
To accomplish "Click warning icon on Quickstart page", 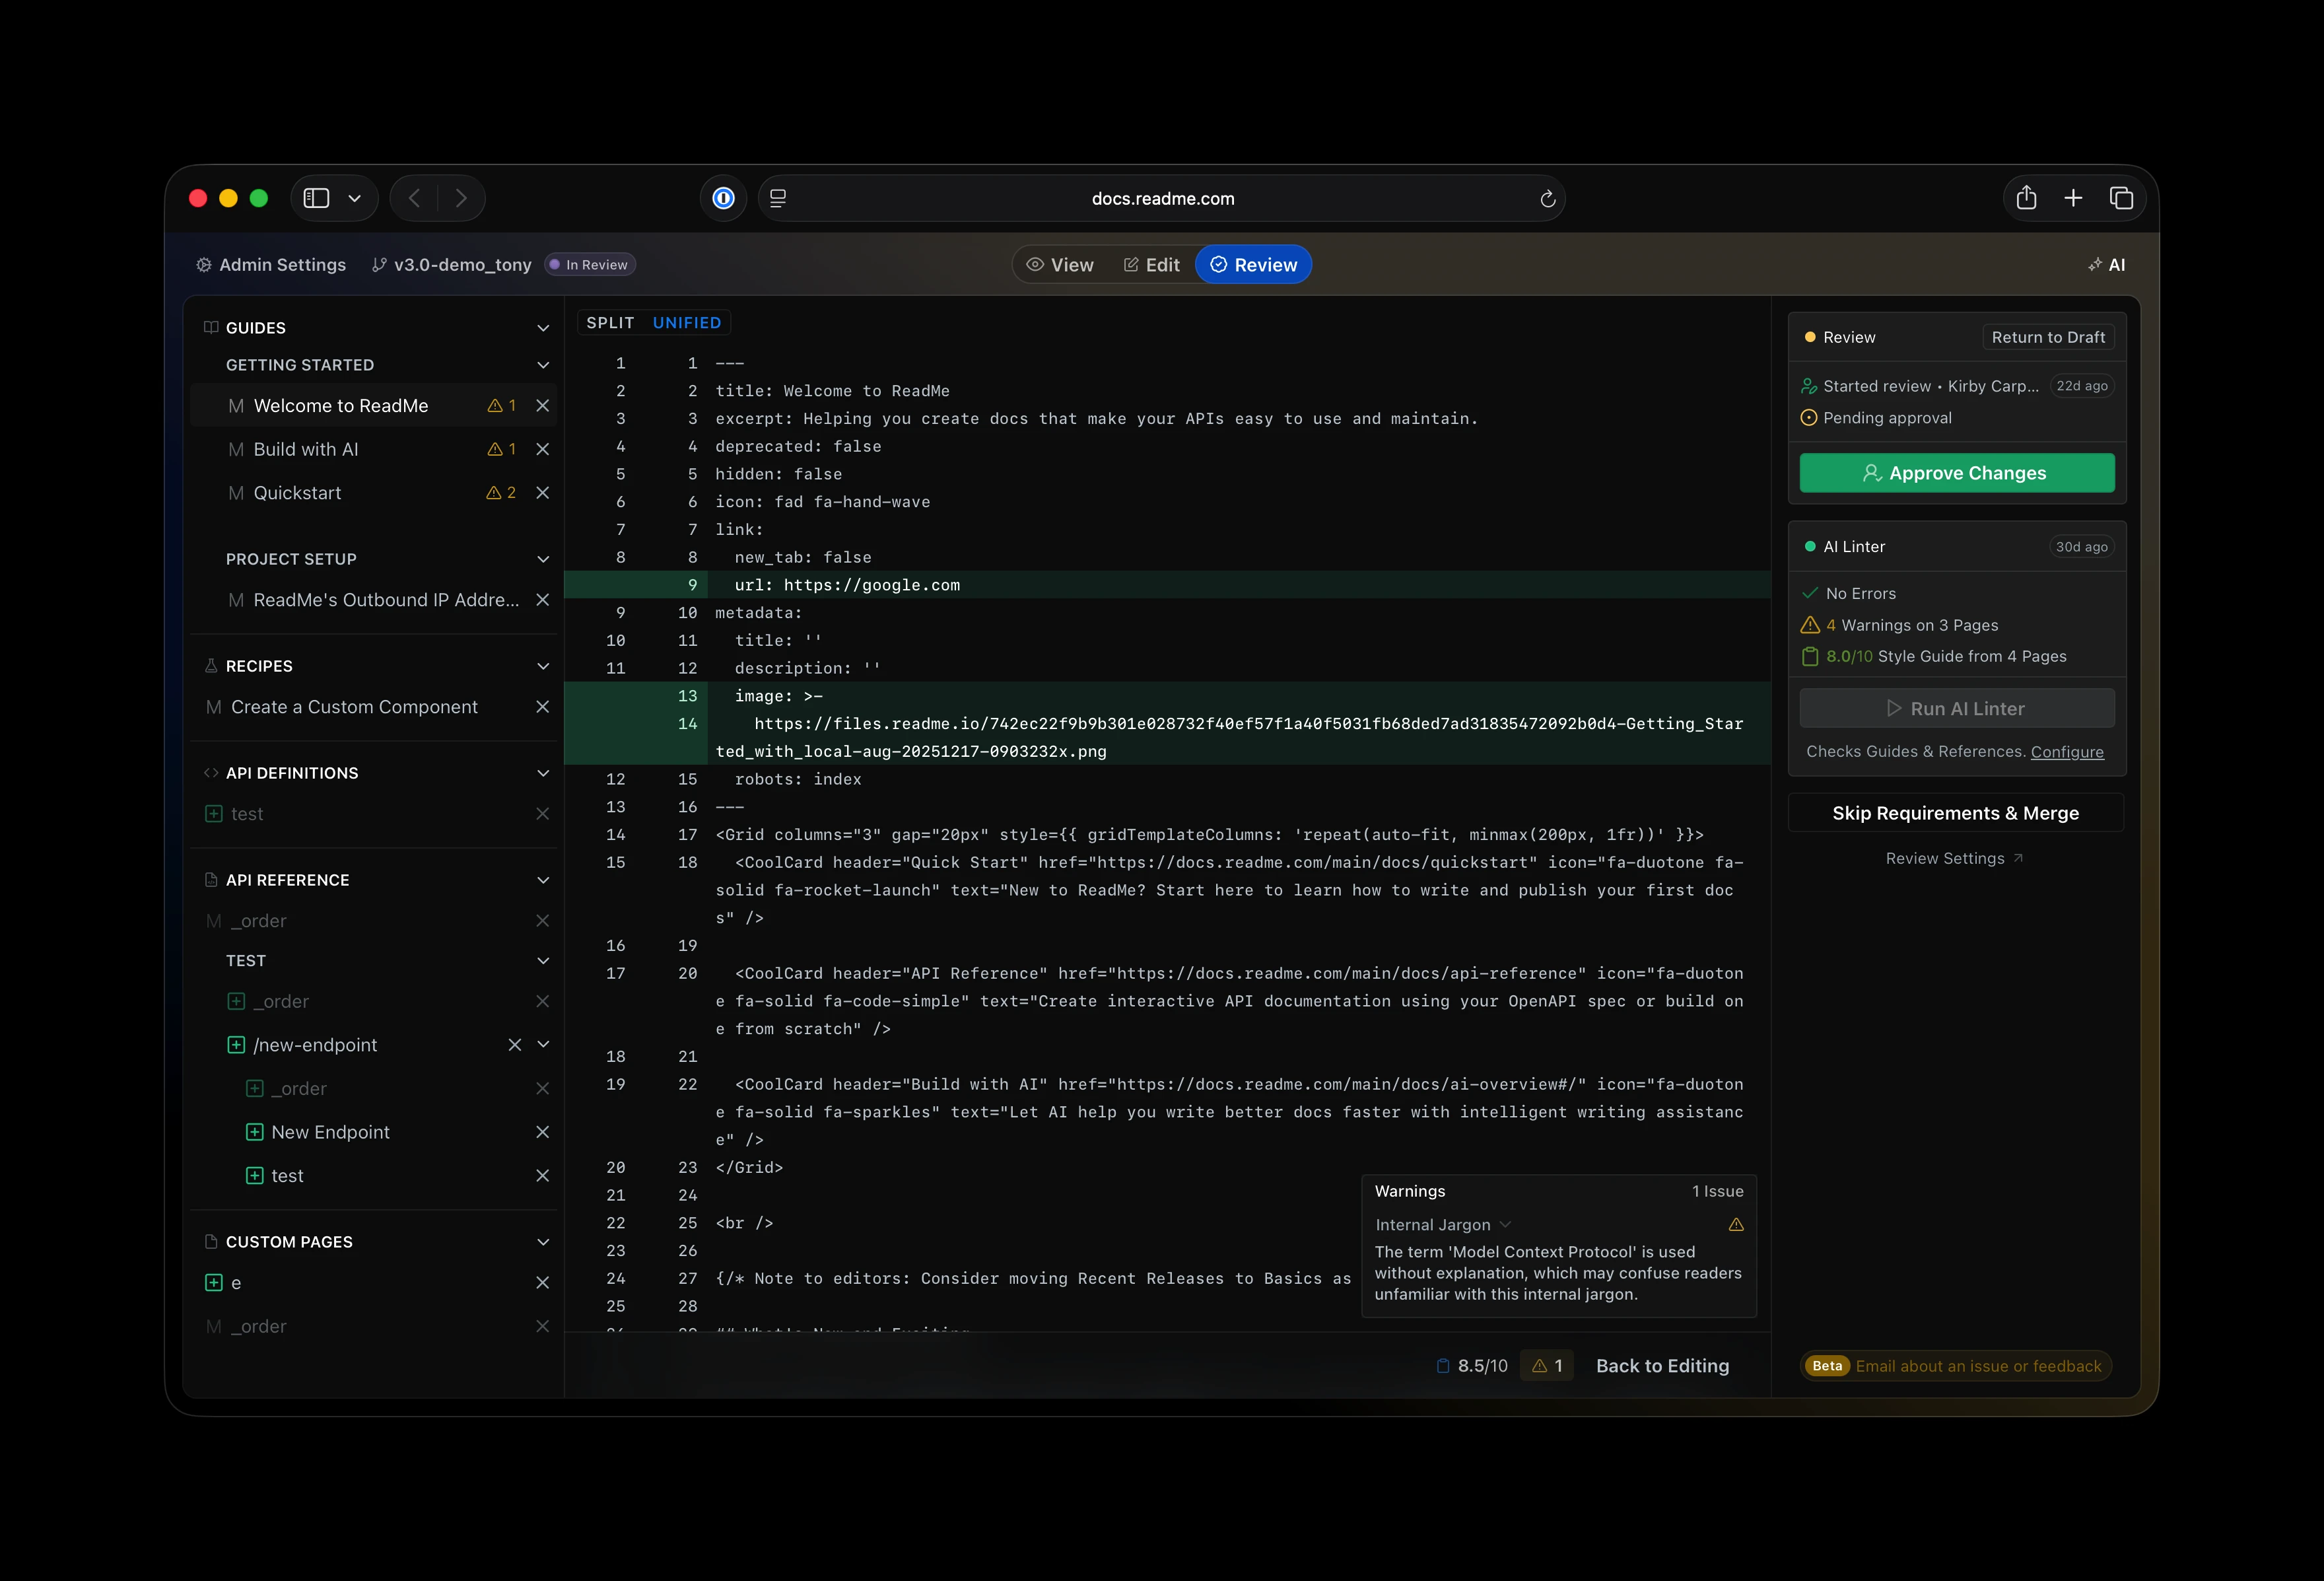I will (494, 493).
